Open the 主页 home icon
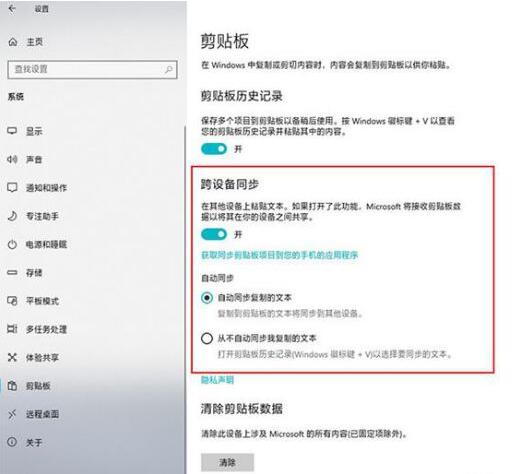The width and height of the screenshot is (517, 474). [x=13, y=42]
